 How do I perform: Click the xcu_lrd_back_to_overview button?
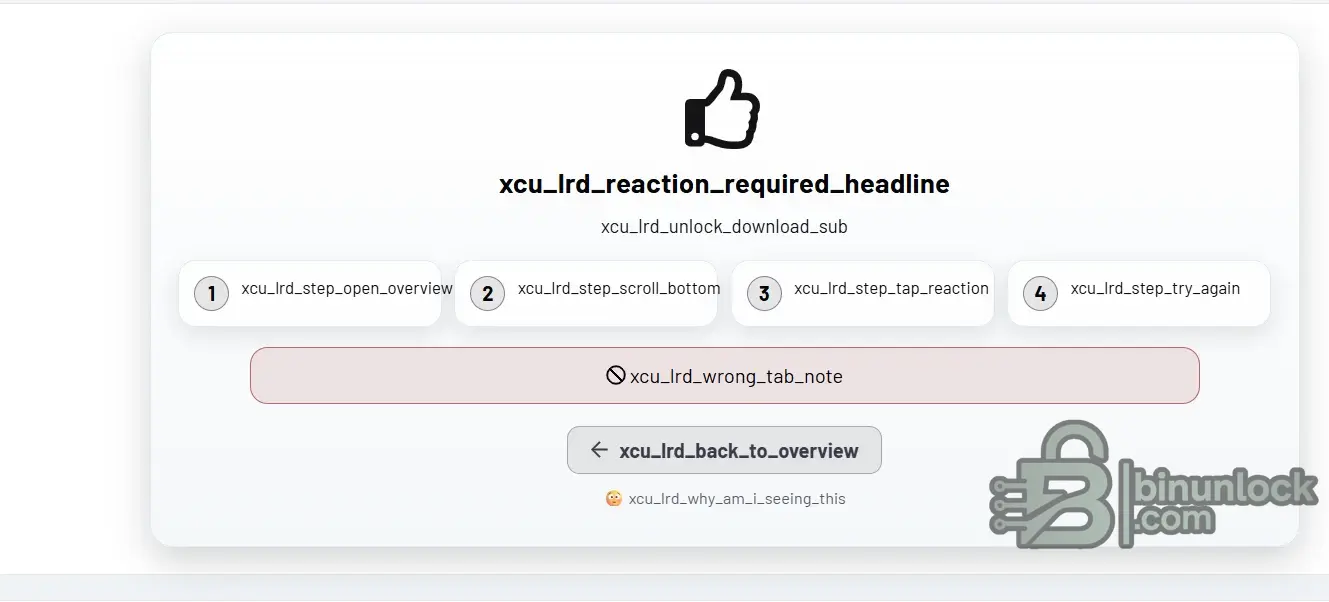[x=724, y=450]
